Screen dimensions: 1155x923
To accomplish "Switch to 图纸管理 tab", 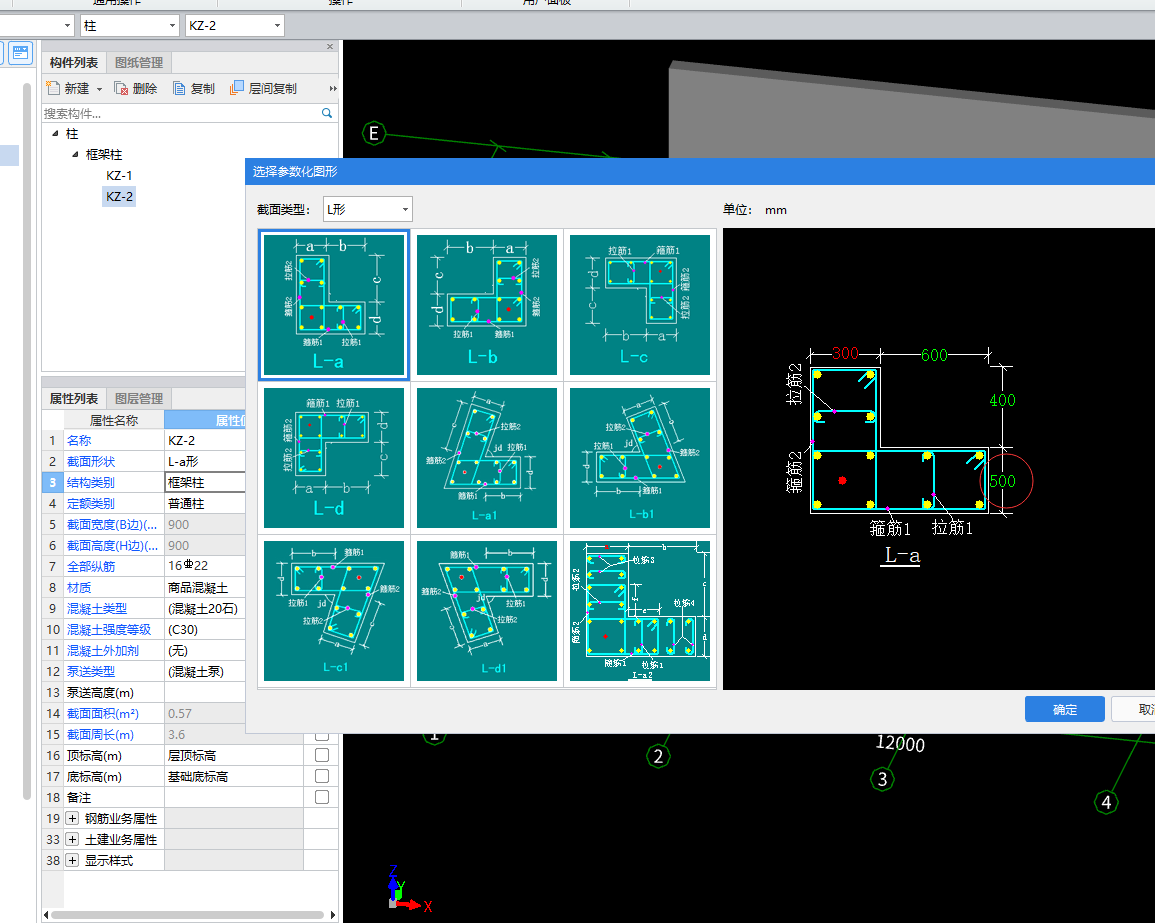I will pos(139,63).
